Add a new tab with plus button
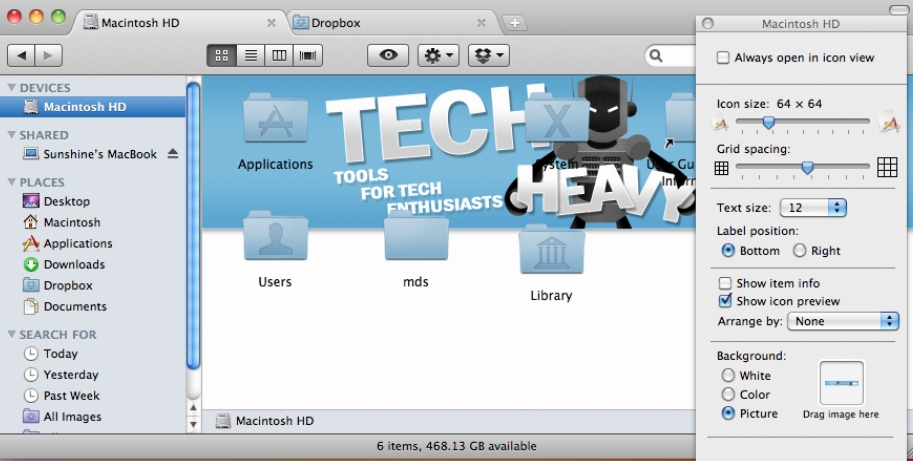Screen dimensions: 913x461 [515, 23]
